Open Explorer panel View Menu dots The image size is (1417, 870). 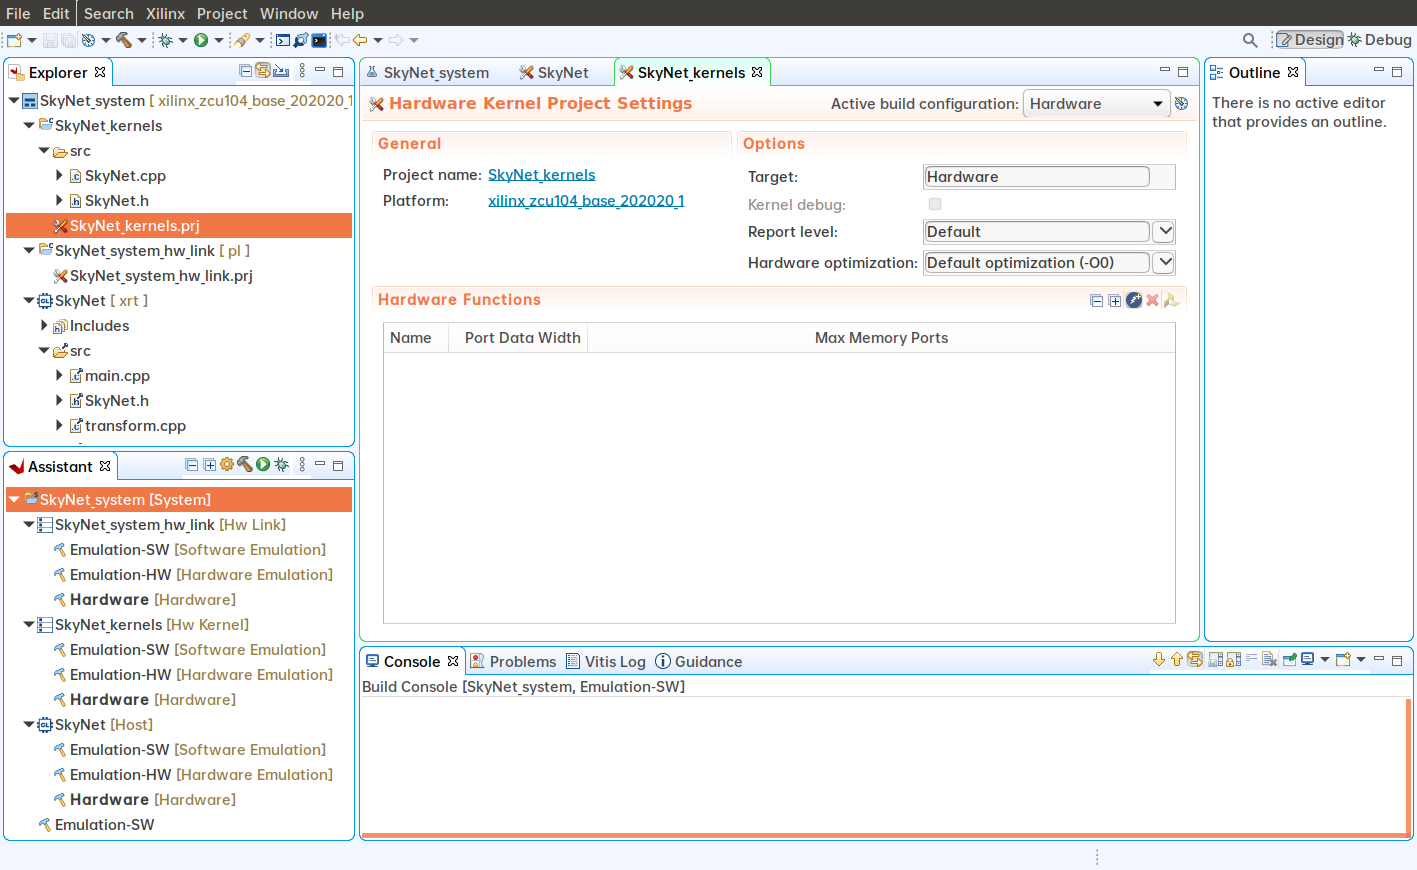302,71
